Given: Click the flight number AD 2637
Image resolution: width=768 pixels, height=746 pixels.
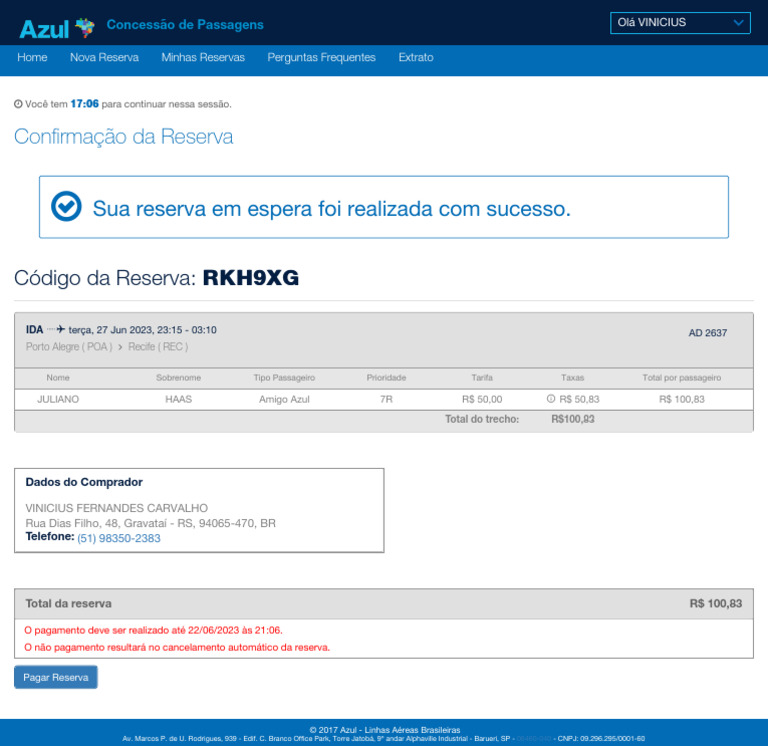Looking at the screenshot, I should (708, 333).
